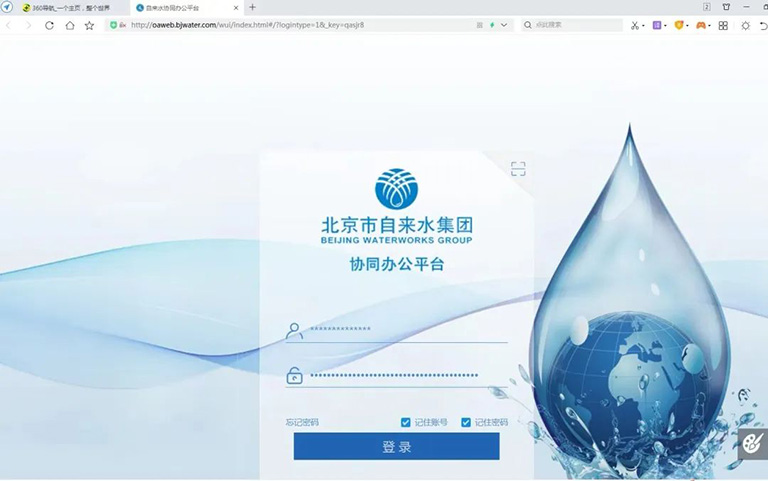Screen dimensions: 768x481
Task: Open the orange game controller icon
Action: (x=701, y=25)
